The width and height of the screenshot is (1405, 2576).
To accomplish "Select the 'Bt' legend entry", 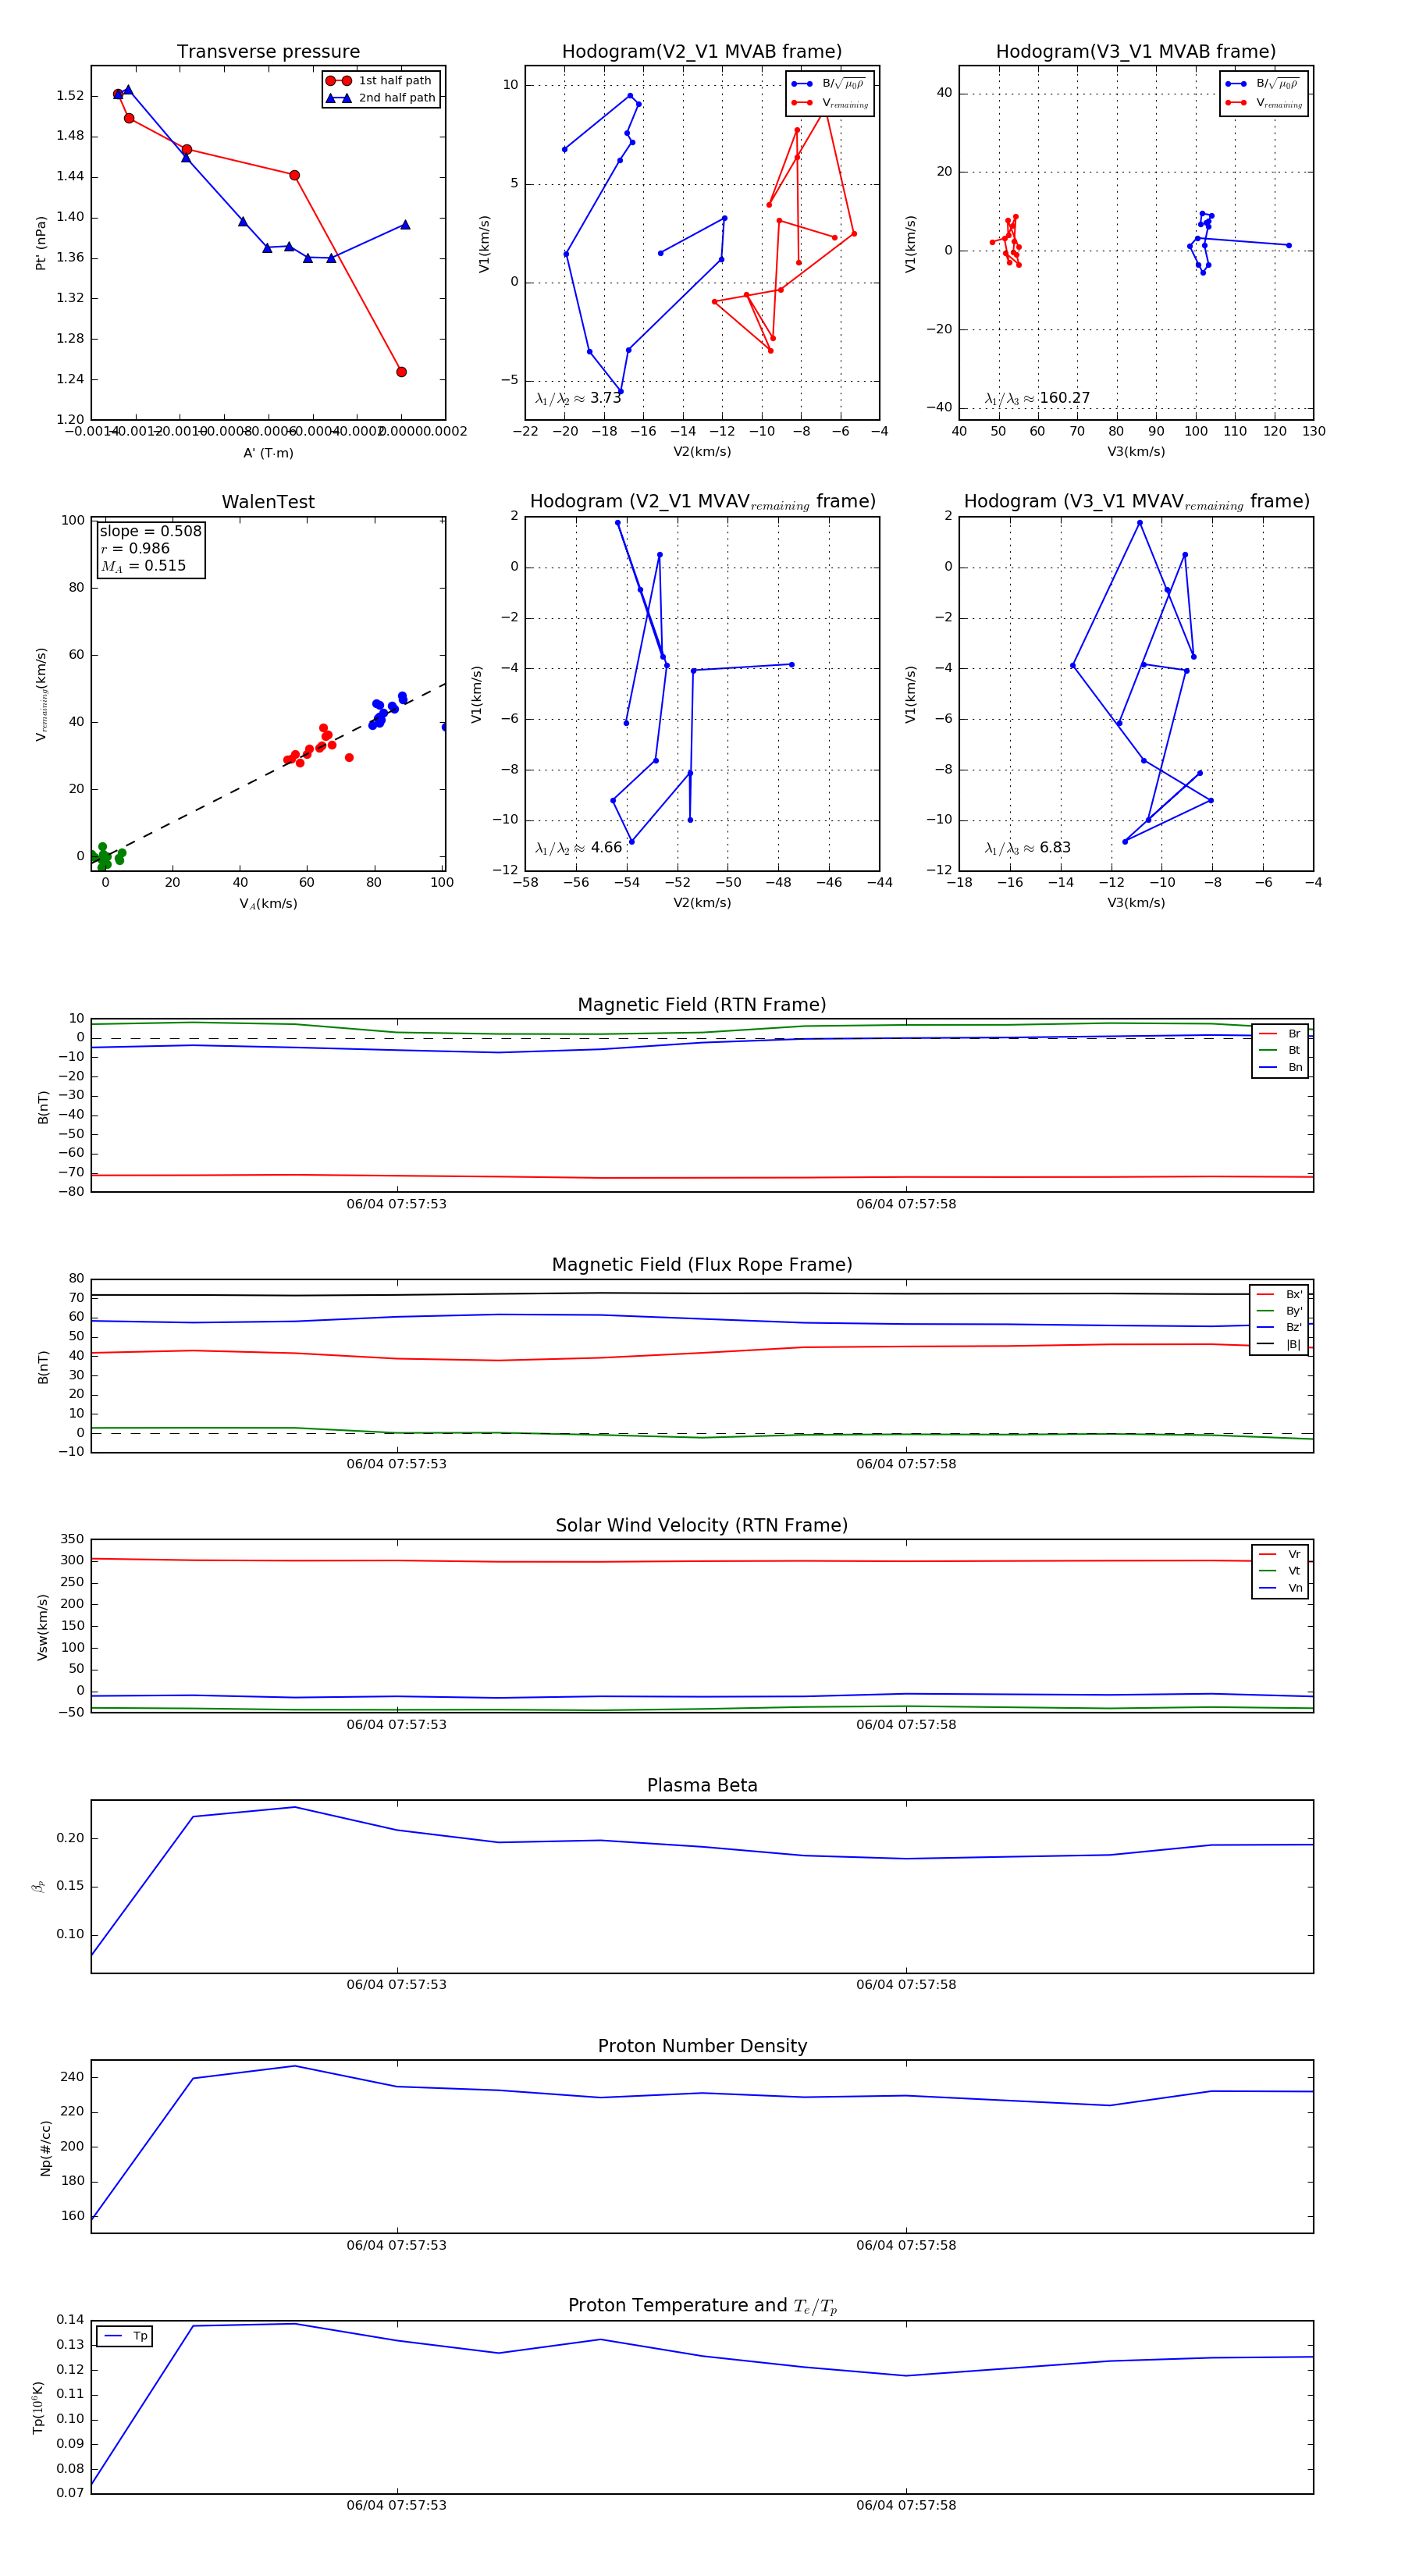I will point(1280,1051).
